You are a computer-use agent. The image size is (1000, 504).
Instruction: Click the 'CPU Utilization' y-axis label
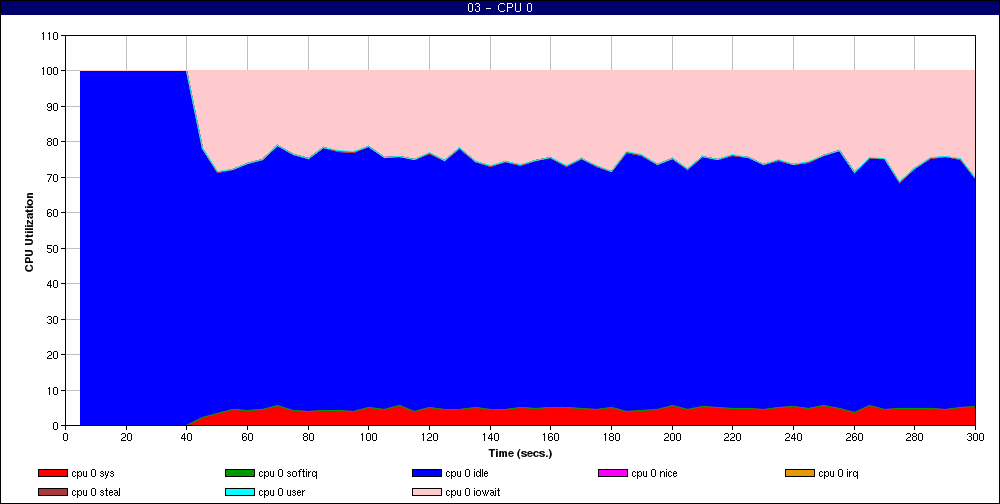coord(29,232)
